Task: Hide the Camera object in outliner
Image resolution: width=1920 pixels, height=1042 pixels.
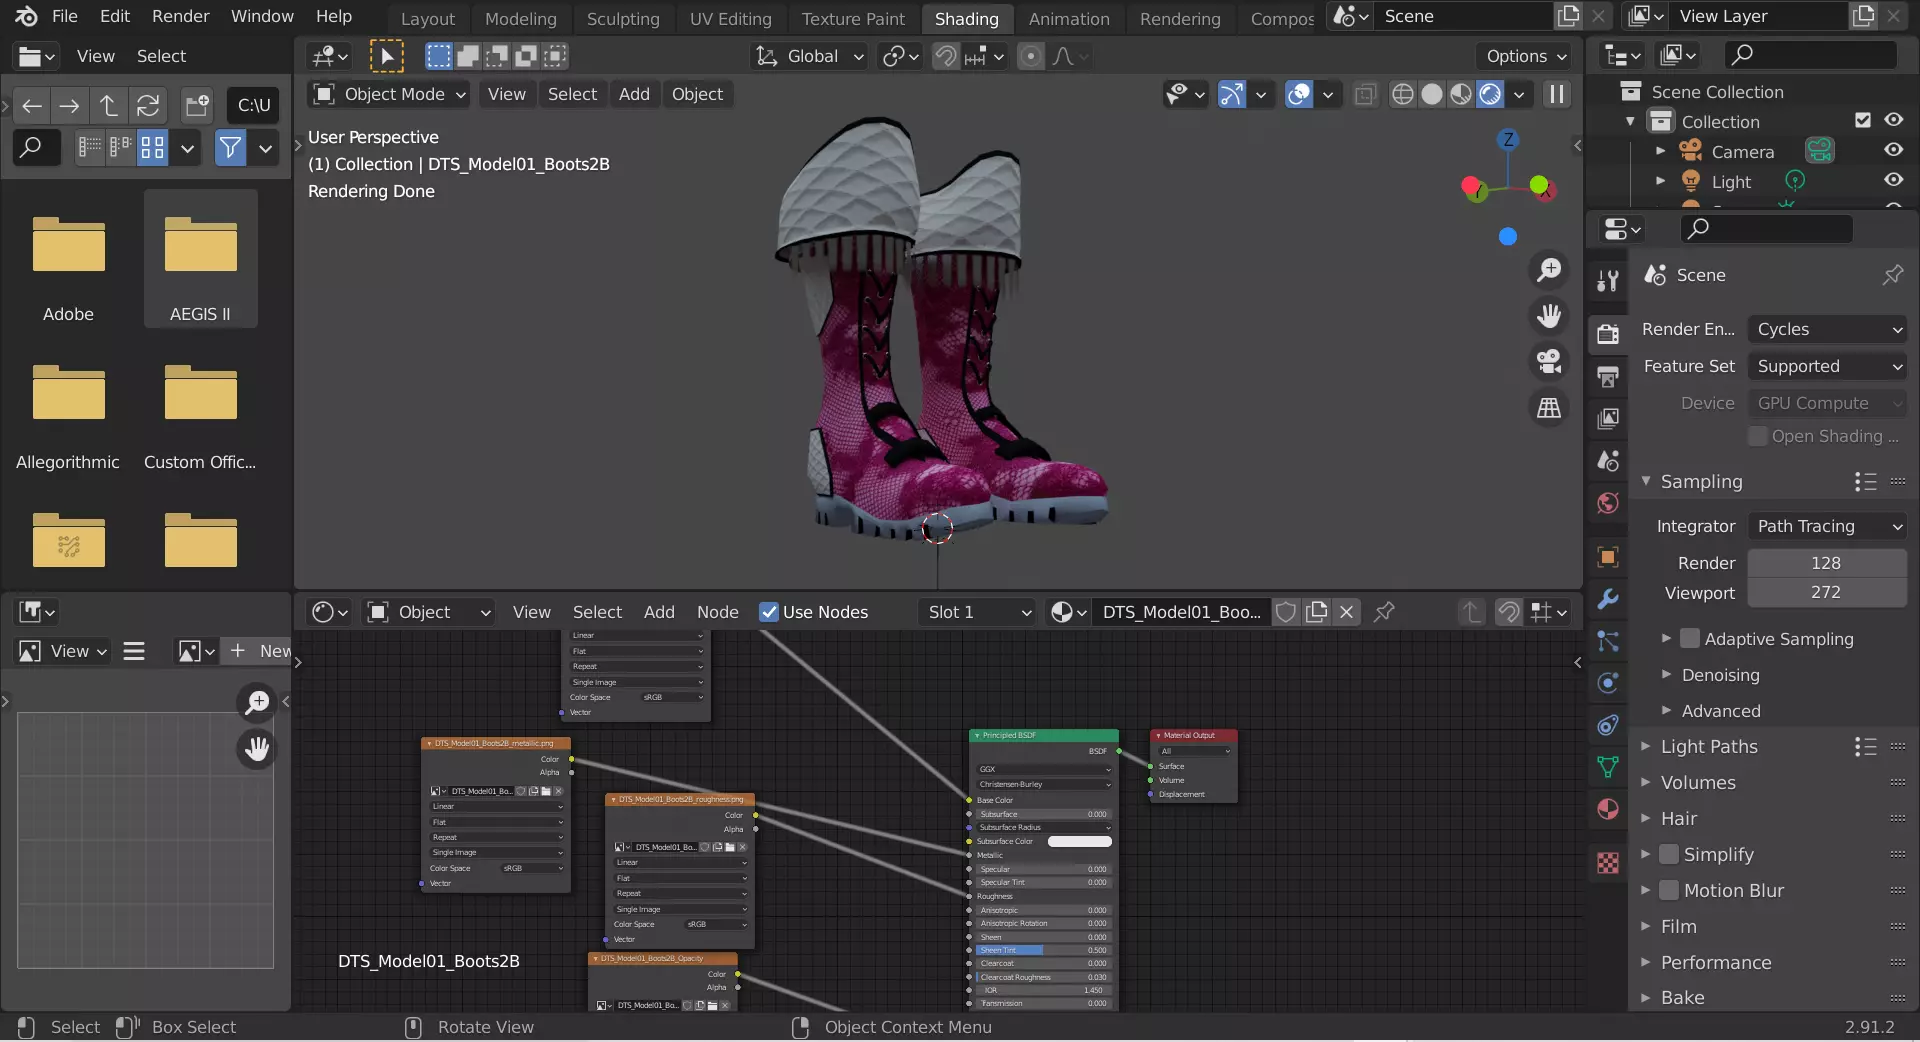Action: click(x=1893, y=150)
